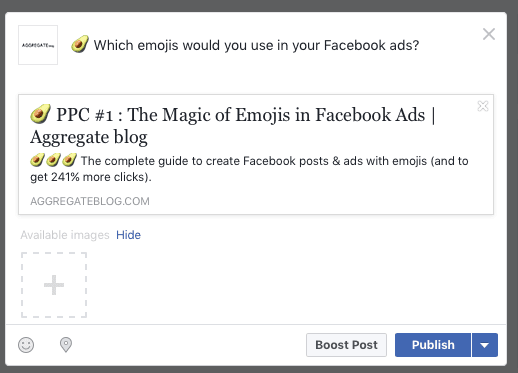Add a location with the pin icon
Viewport: 518px width, 373px height.
(x=66, y=345)
